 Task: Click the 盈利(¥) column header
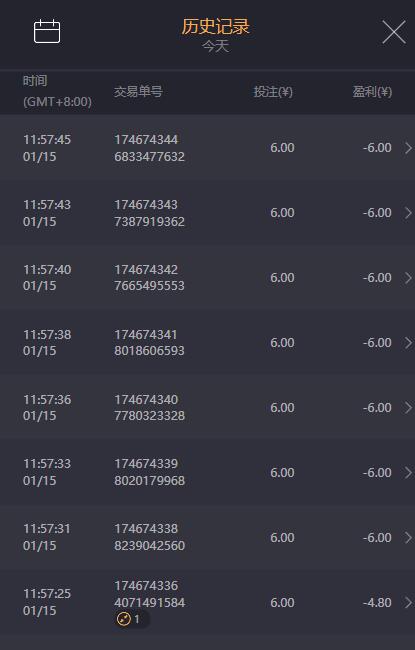tap(372, 92)
